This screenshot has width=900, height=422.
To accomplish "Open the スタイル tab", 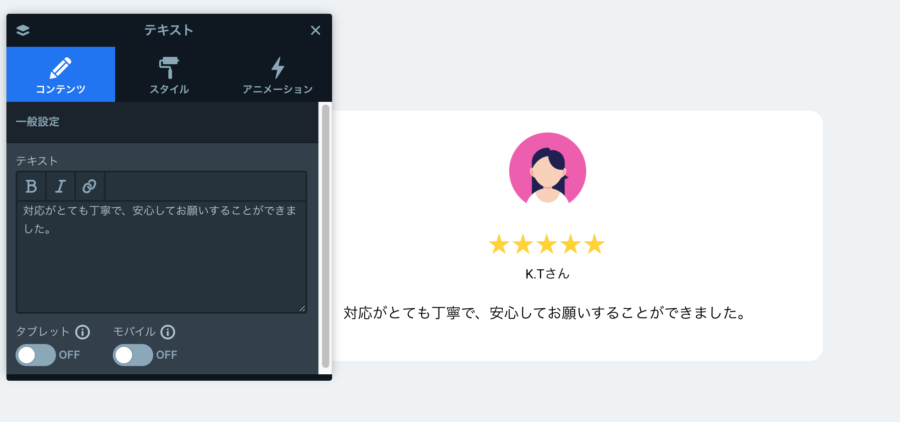I will (x=169, y=74).
